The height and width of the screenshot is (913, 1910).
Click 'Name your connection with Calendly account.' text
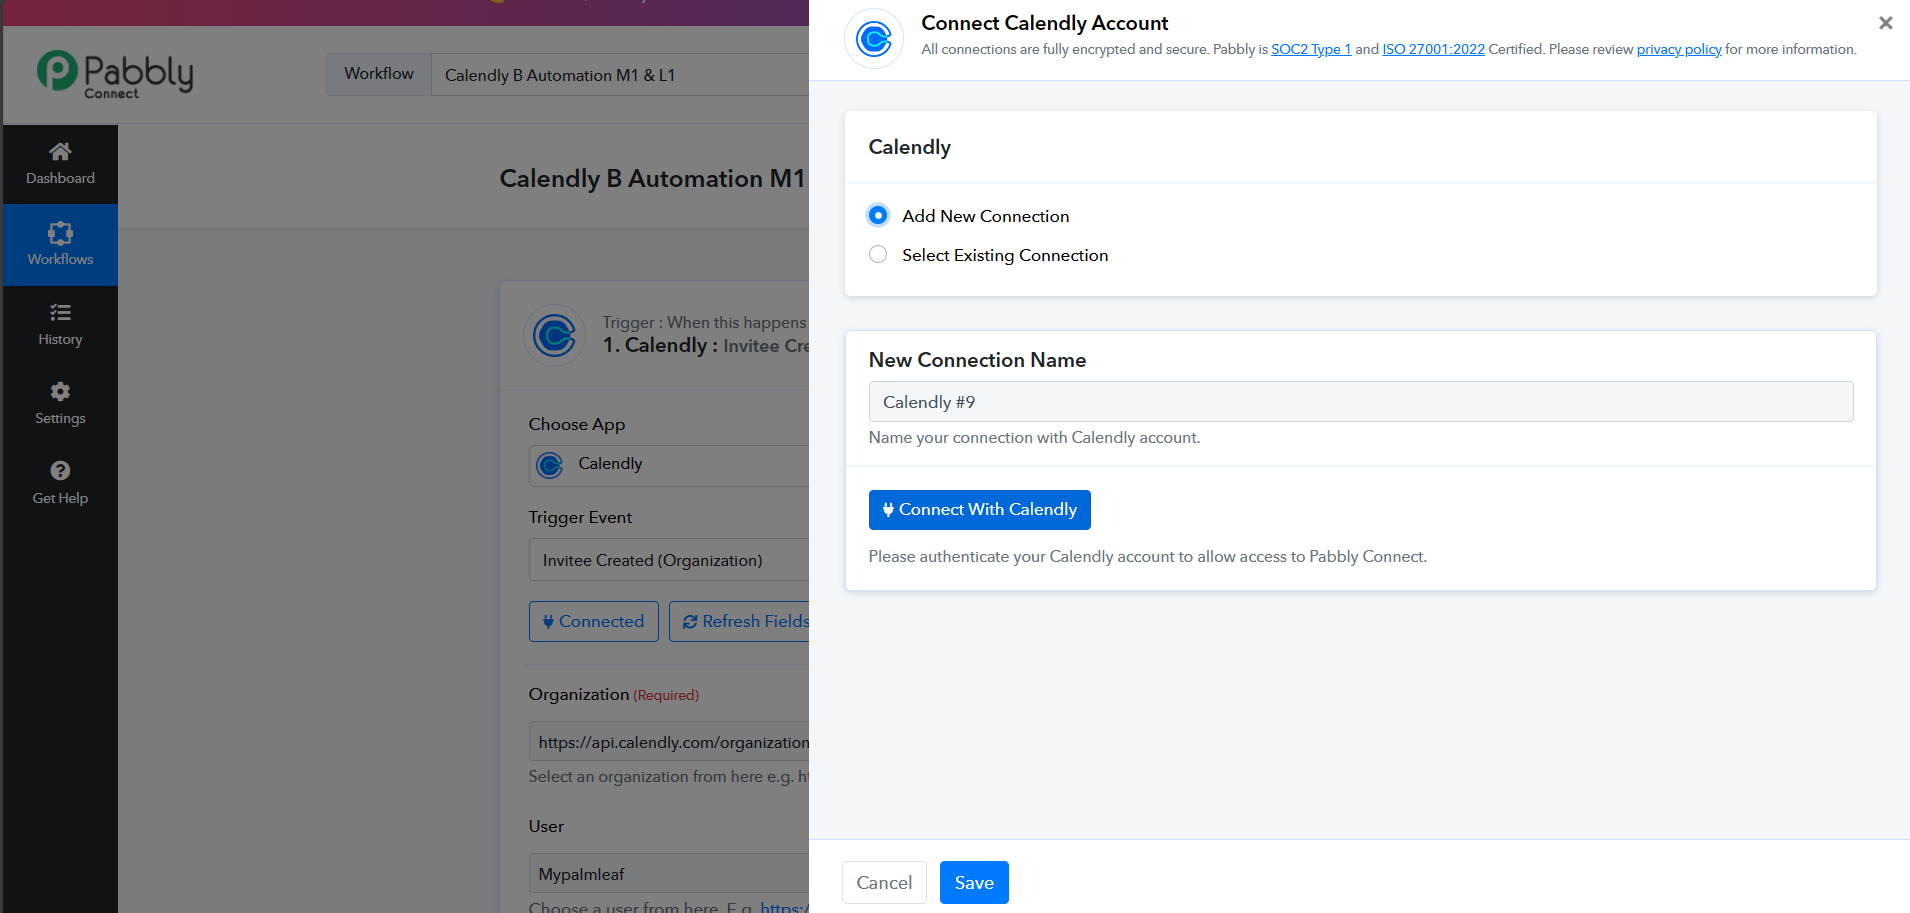(1034, 438)
